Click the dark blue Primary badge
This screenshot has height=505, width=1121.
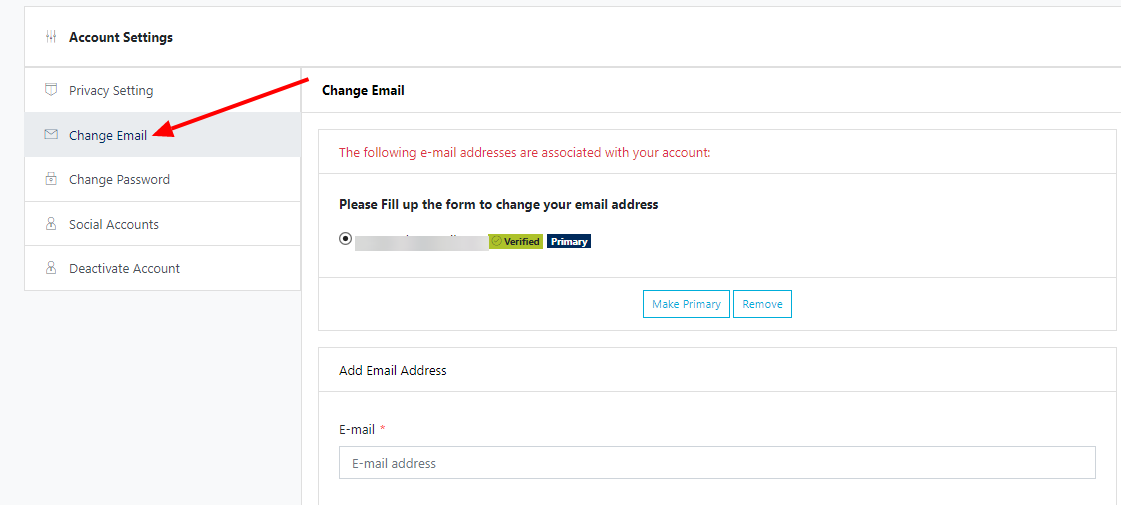pos(569,241)
